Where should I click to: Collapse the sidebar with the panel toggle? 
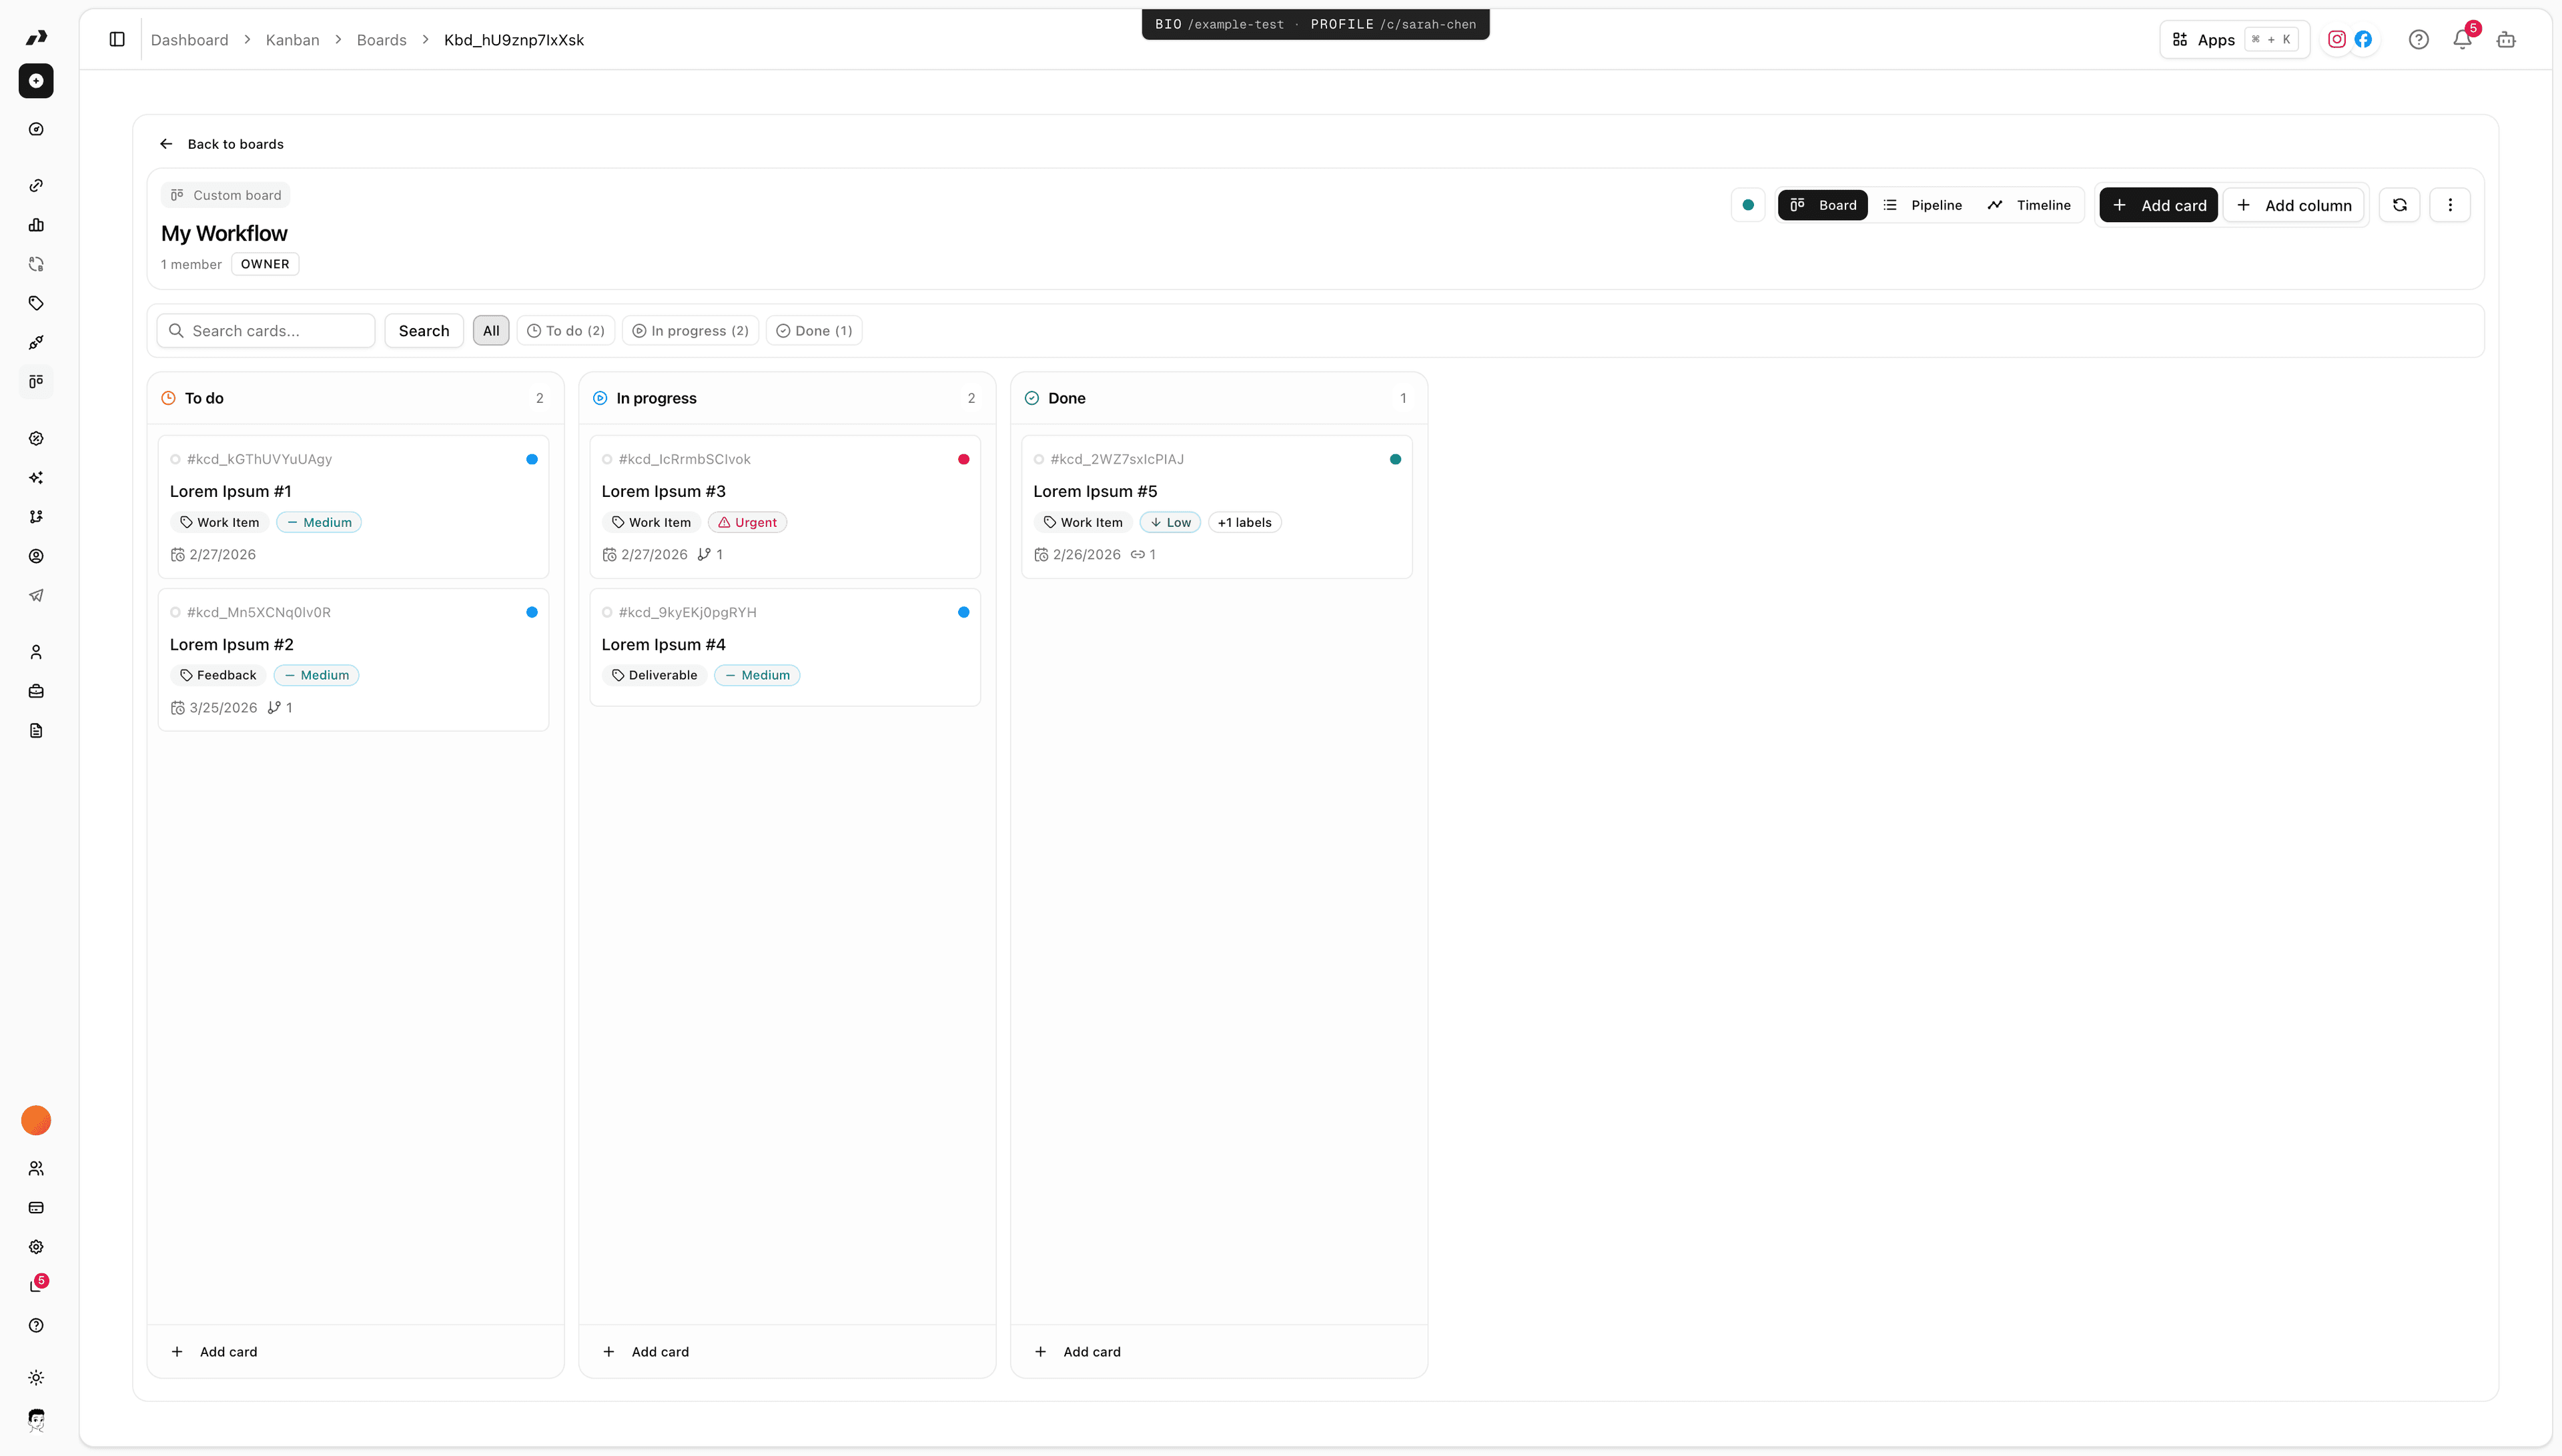[x=117, y=39]
